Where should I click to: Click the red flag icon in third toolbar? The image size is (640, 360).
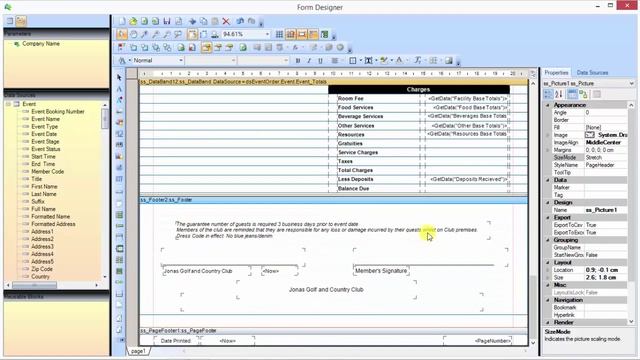[x=121, y=47]
